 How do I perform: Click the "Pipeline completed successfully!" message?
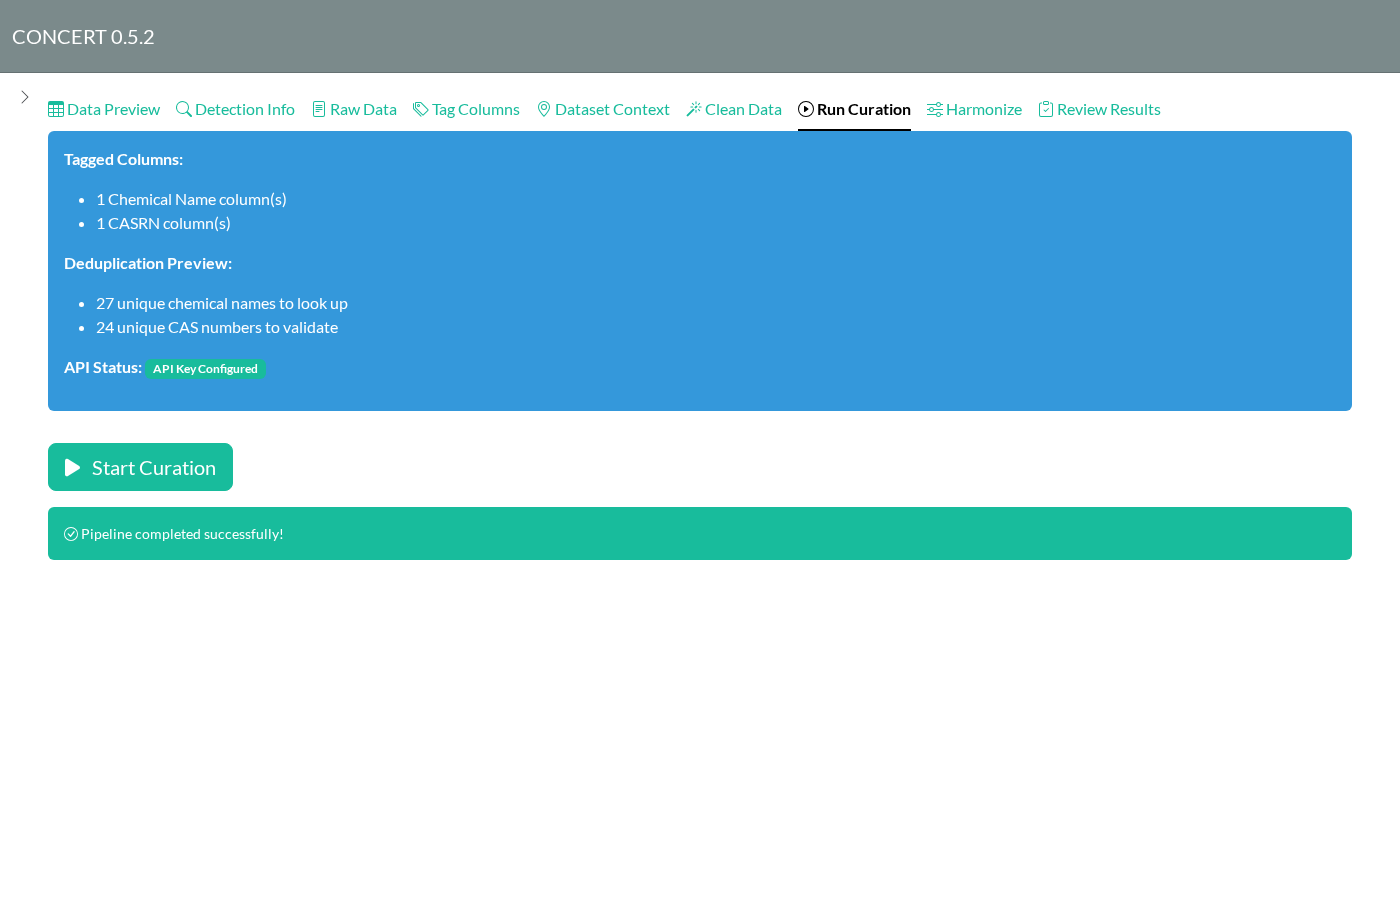pyautogui.click(x=182, y=534)
